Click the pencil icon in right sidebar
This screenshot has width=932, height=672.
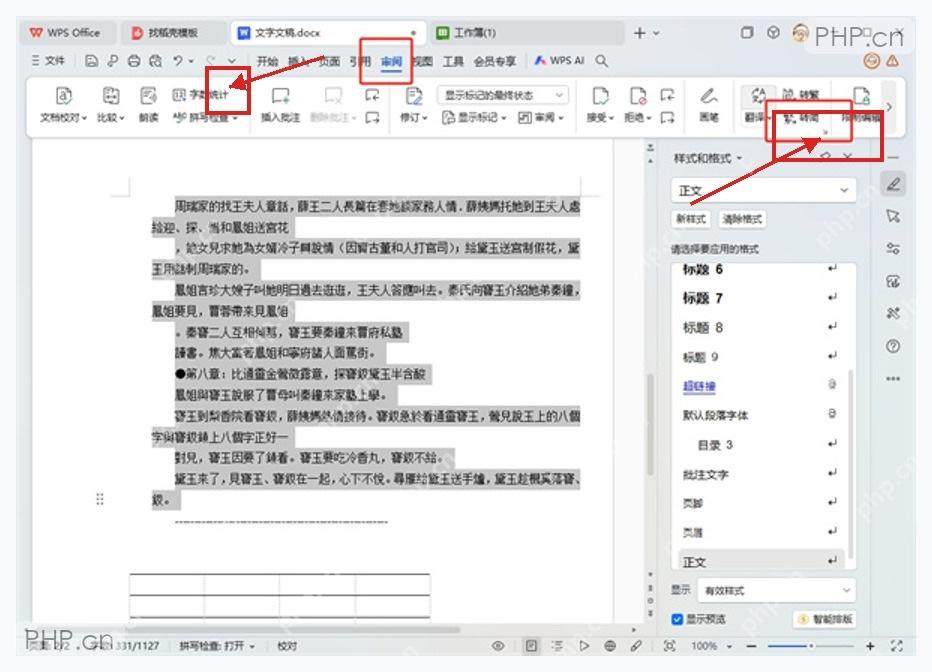(x=893, y=184)
